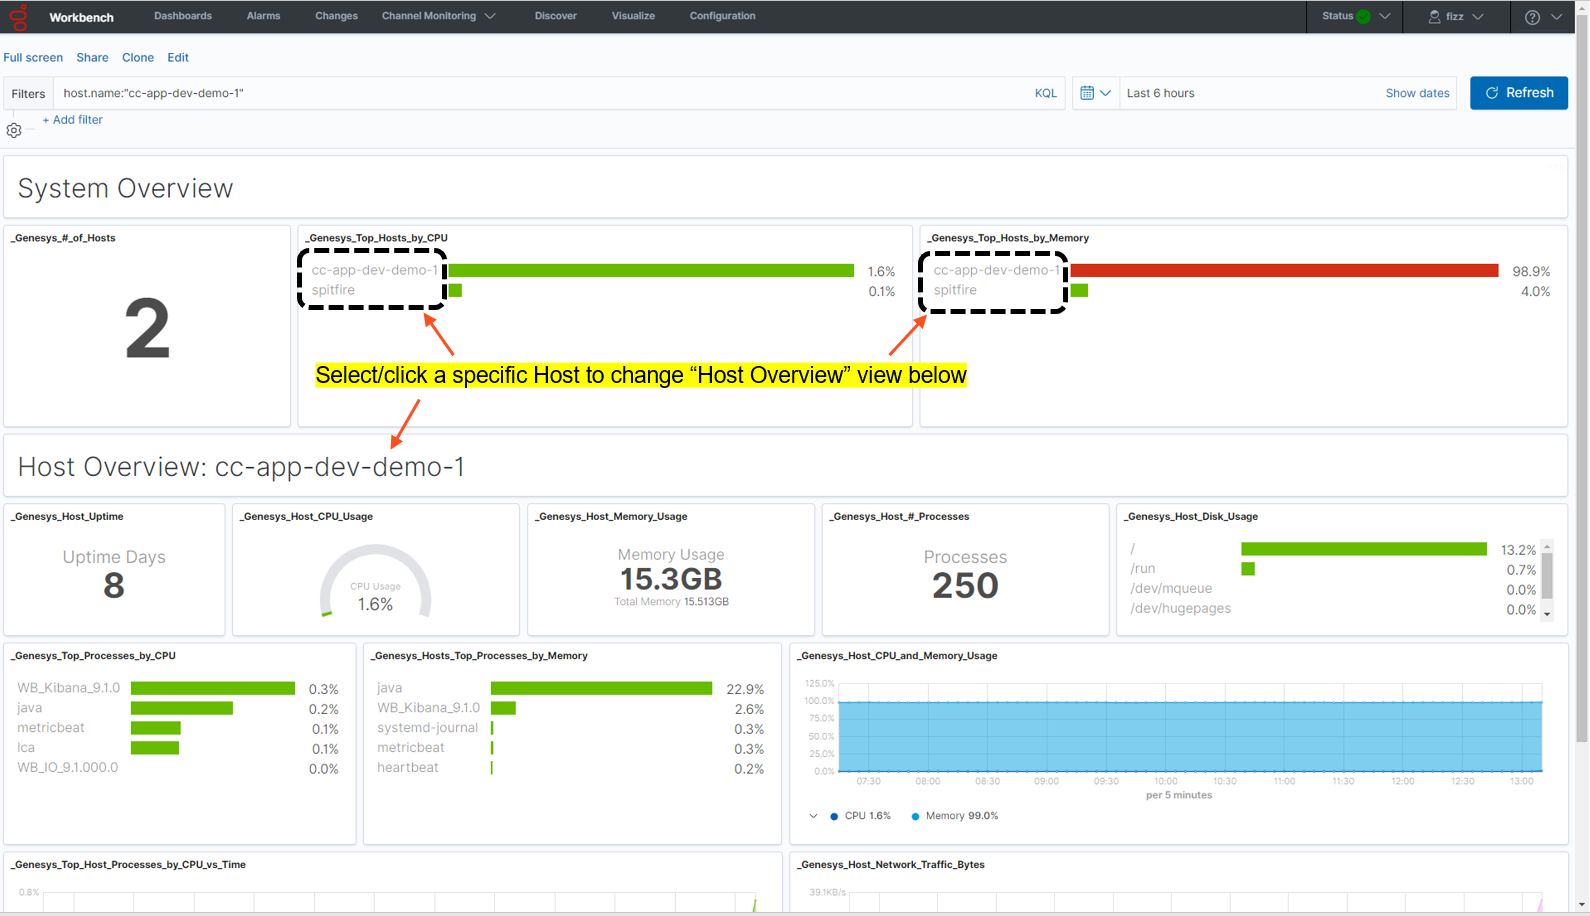Screen dimensions: 1590x916
Task: Click the main page vertical scrollbar
Action: pos(1582,380)
